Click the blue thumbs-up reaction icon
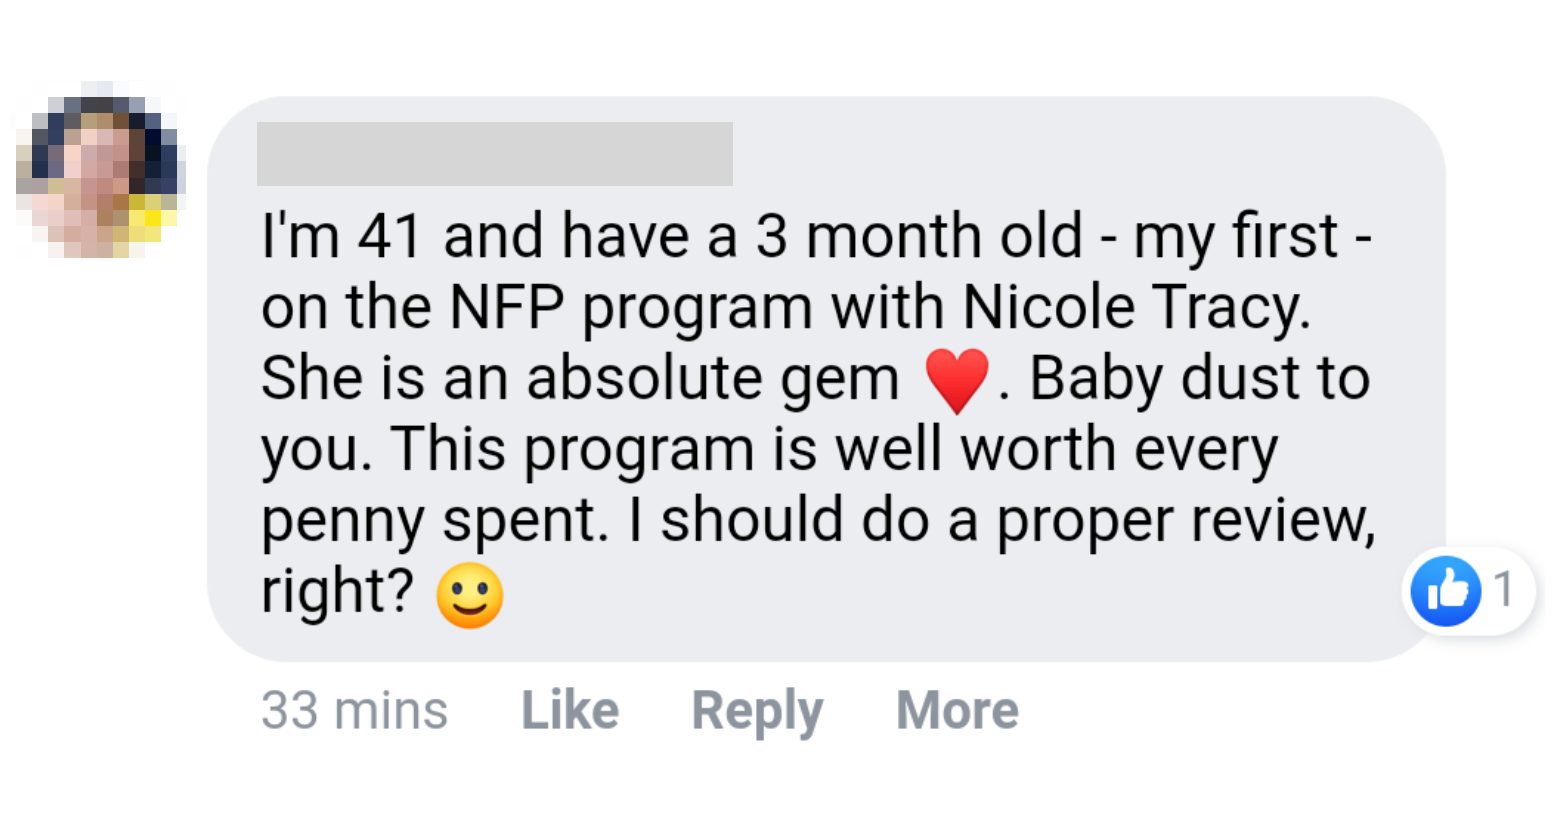Screen dimensions: 1563x823 point(1445,591)
